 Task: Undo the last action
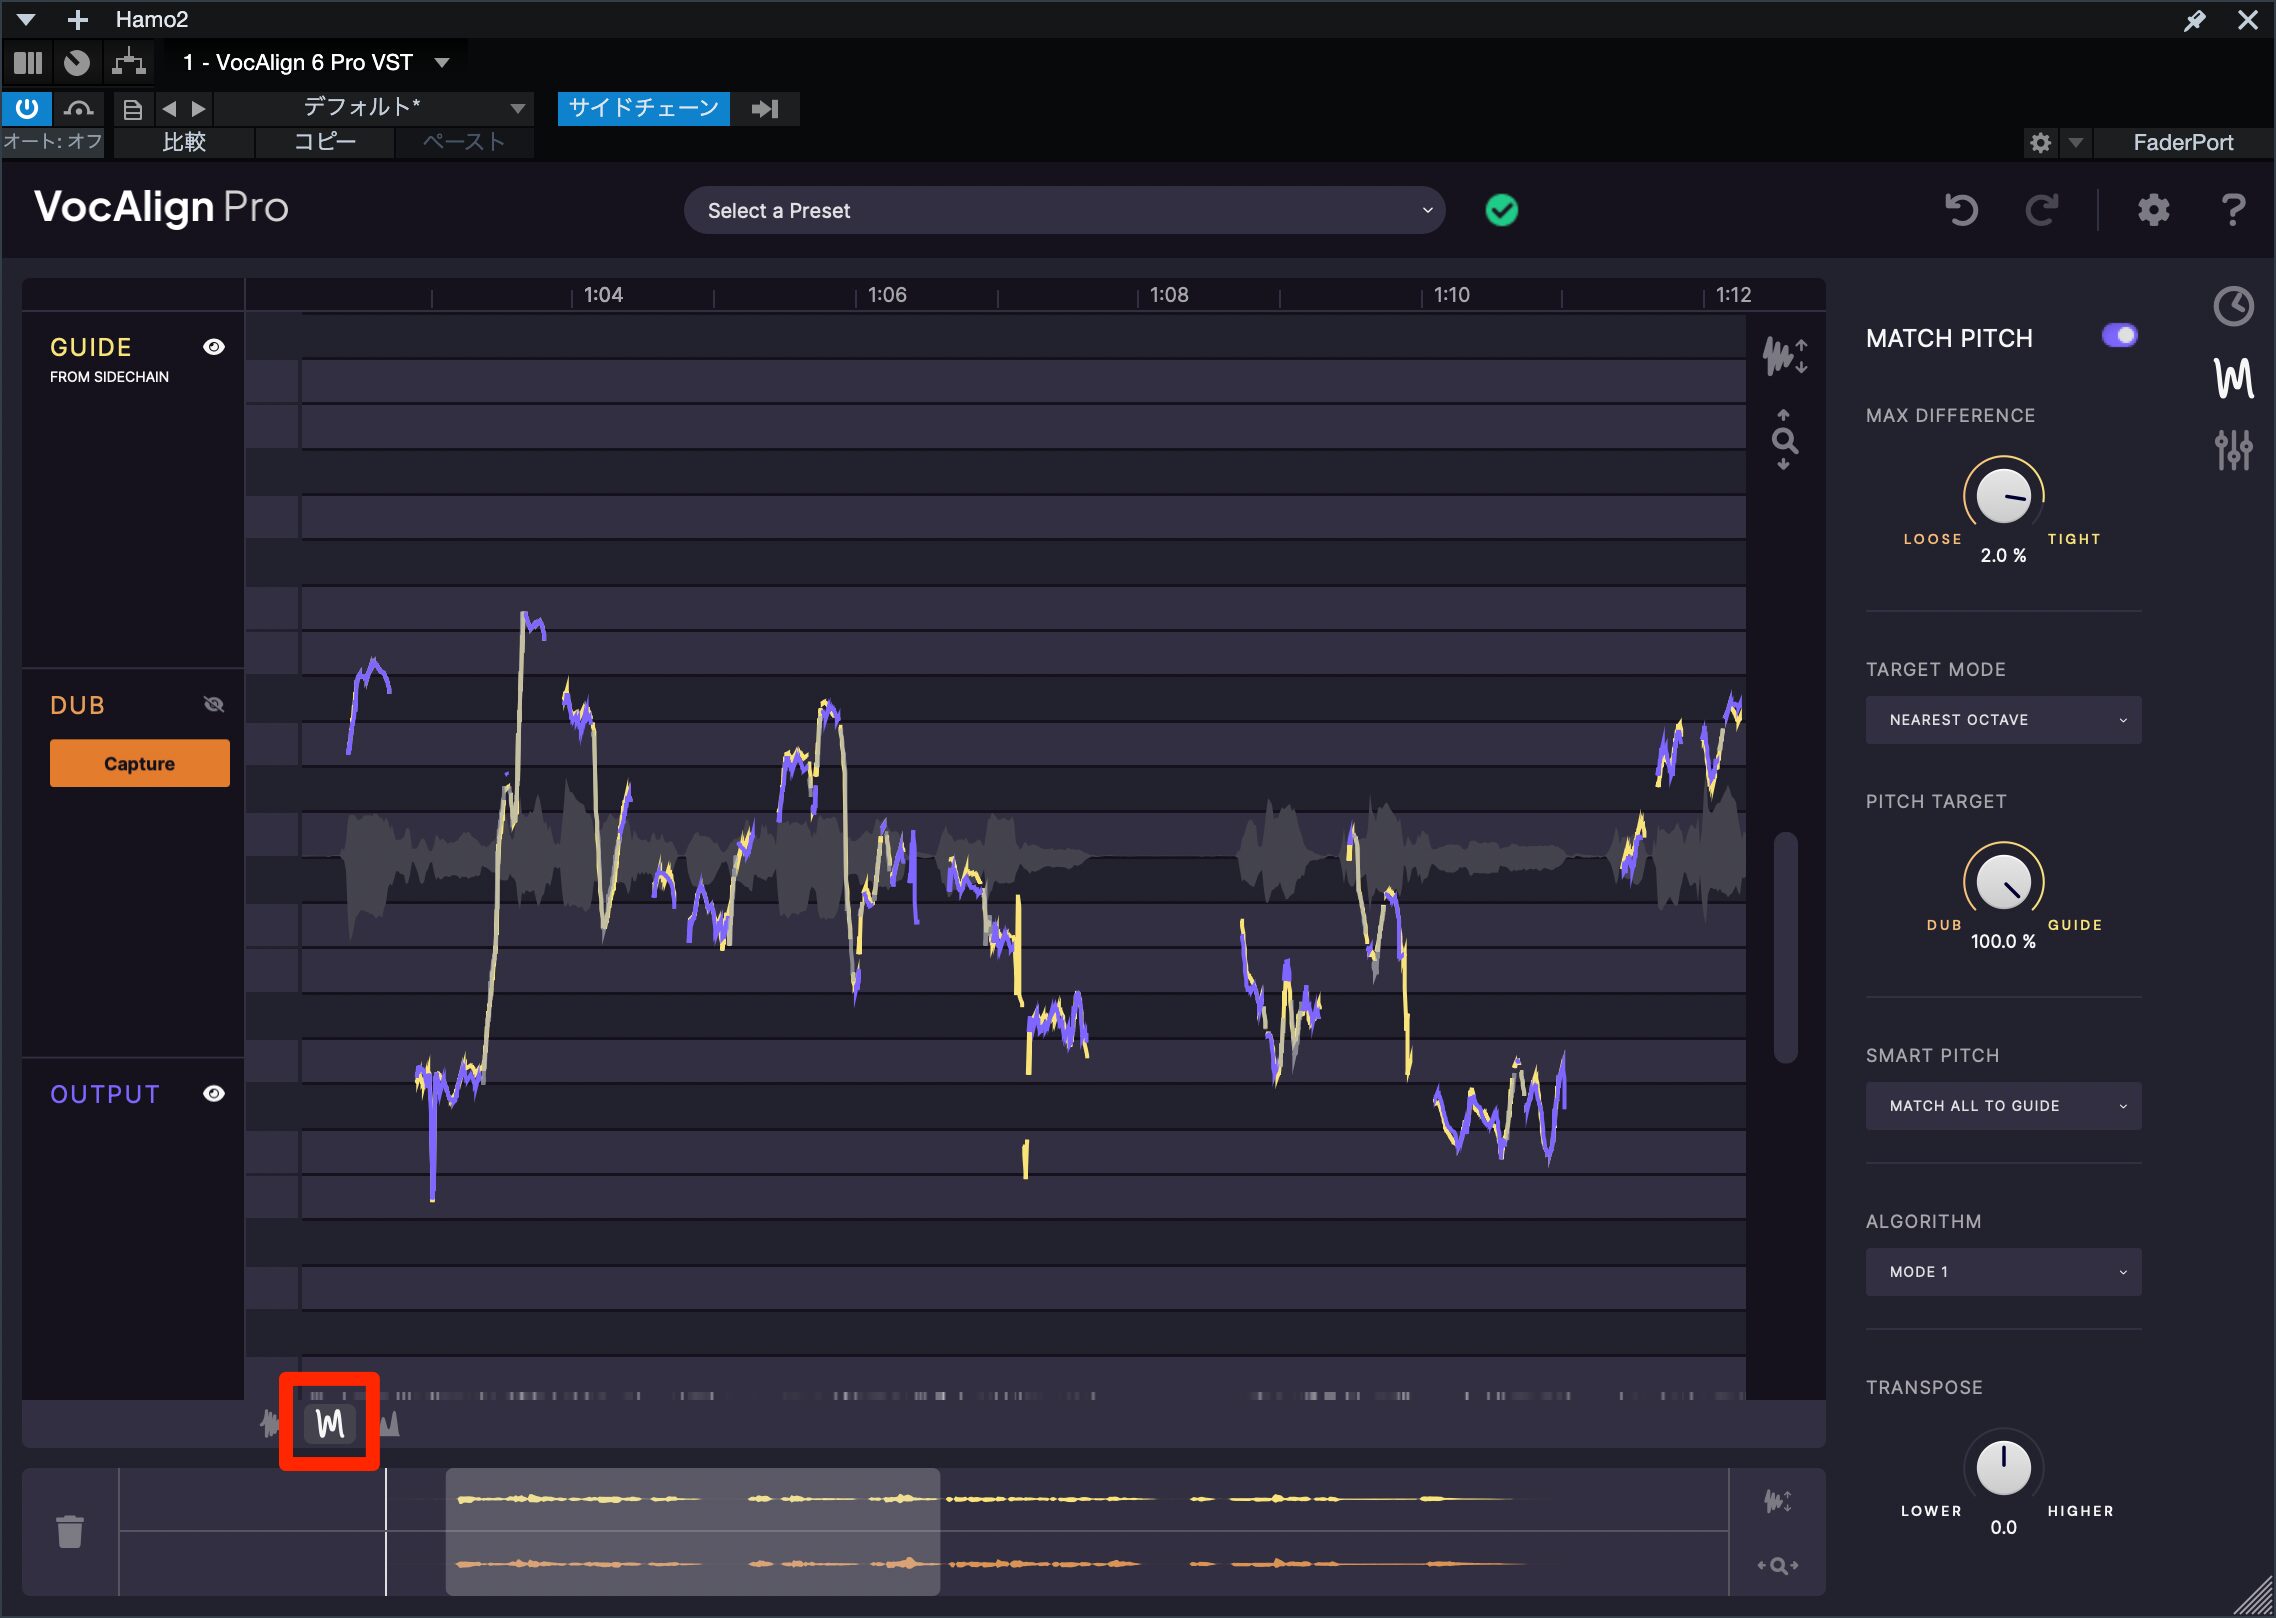[x=1962, y=210]
